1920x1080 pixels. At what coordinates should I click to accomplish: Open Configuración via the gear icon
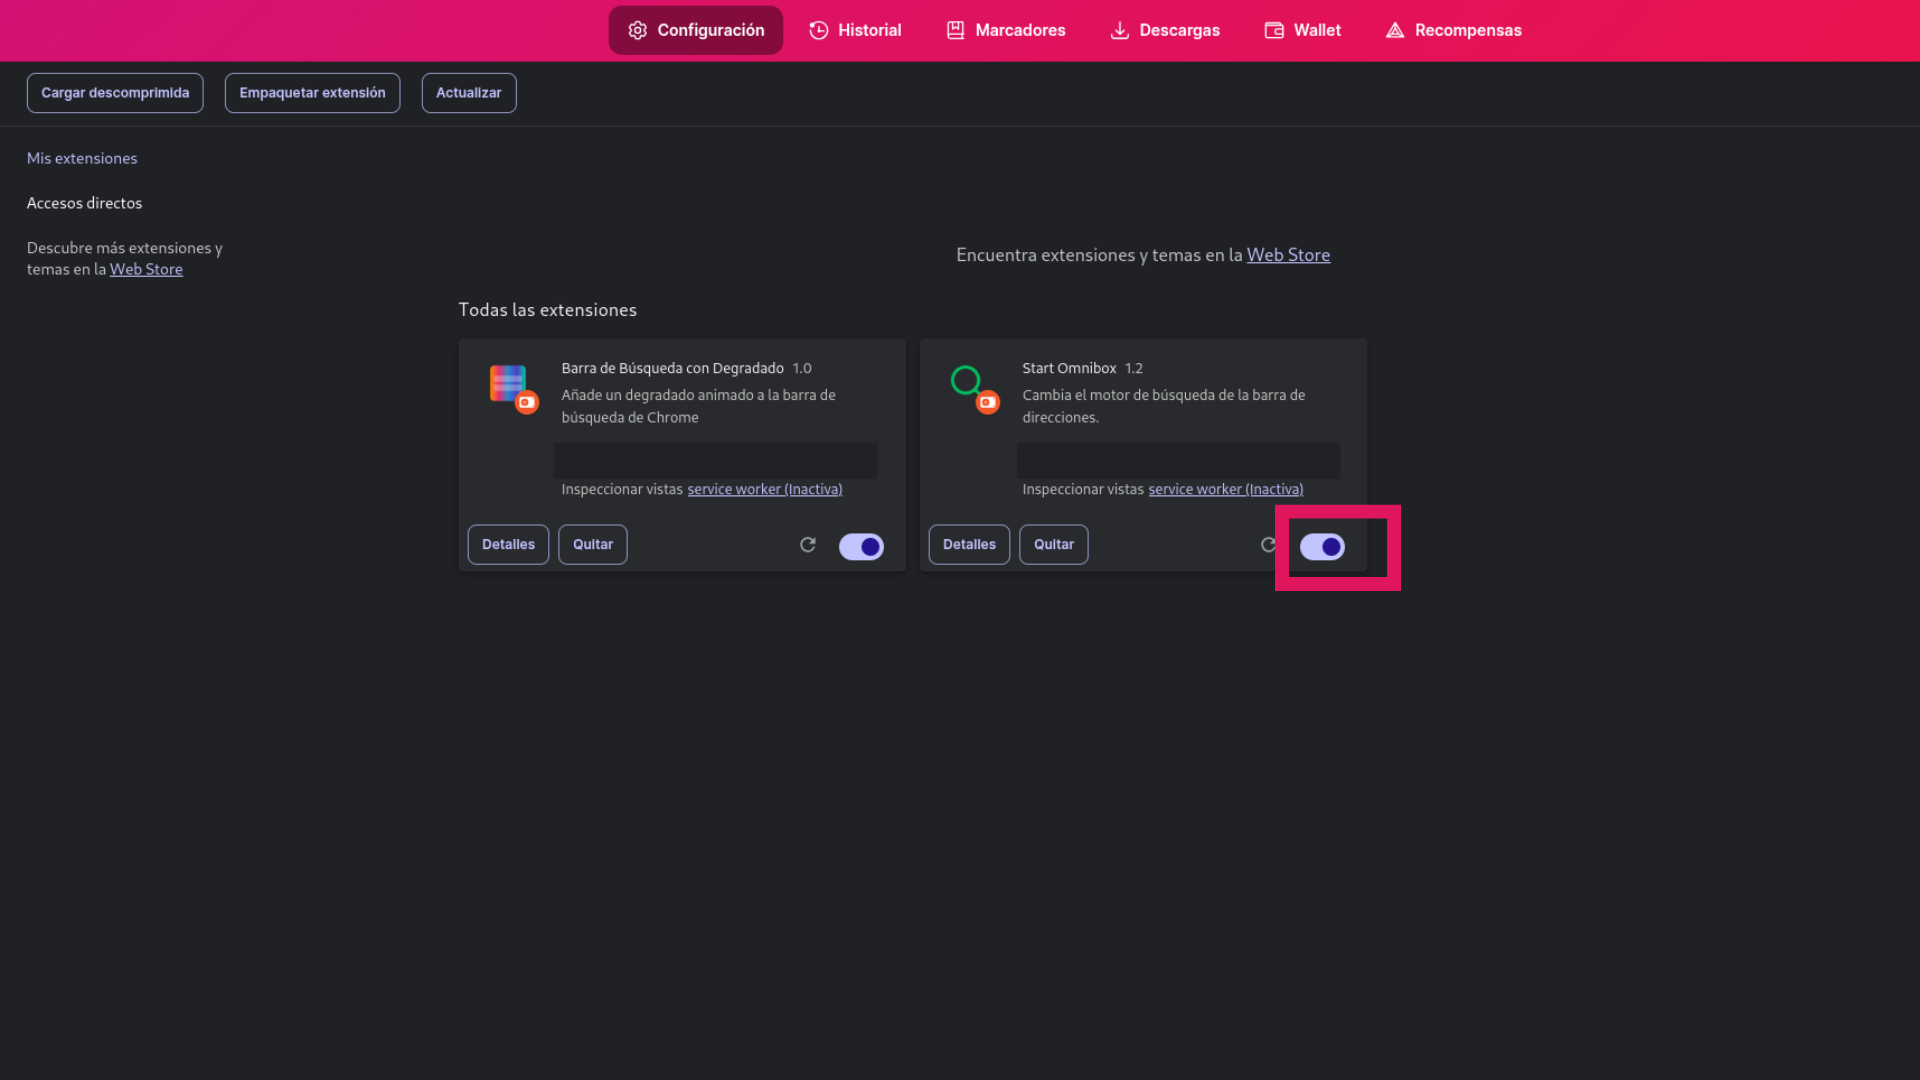click(x=637, y=30)
